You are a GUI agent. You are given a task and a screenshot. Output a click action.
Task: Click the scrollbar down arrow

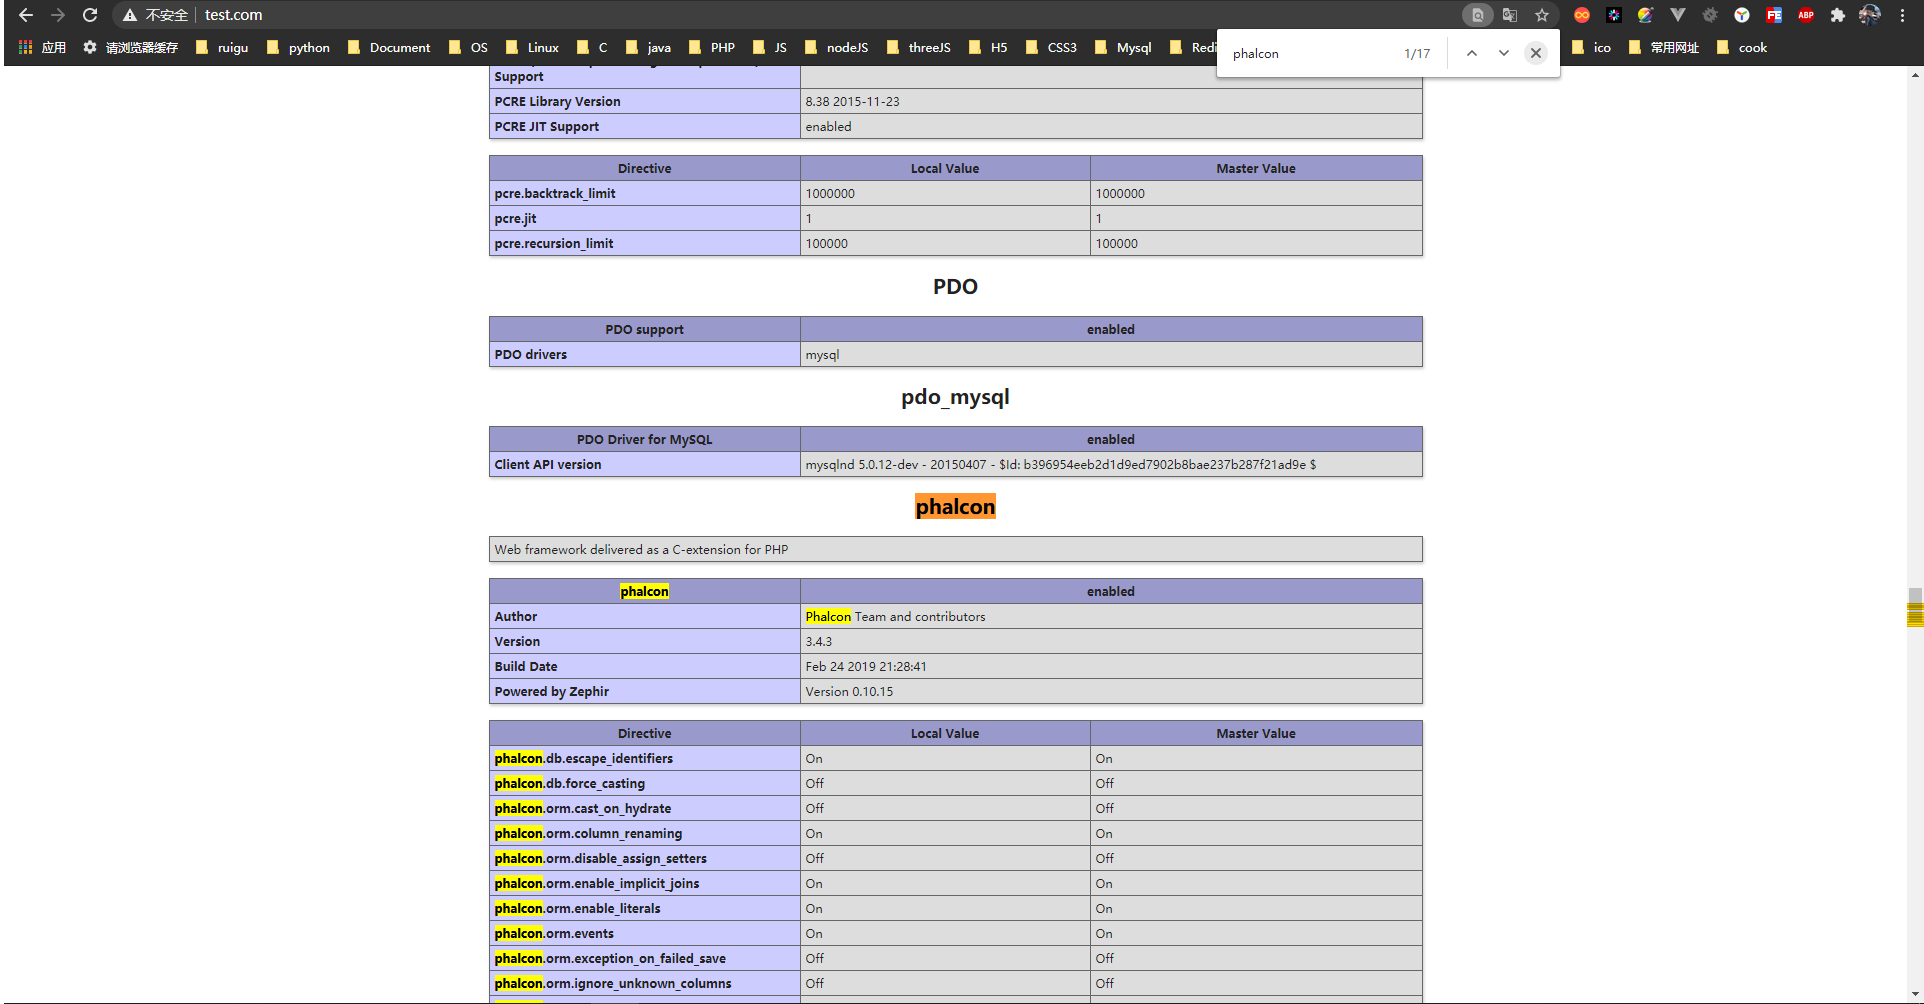tap(1915, 995)
